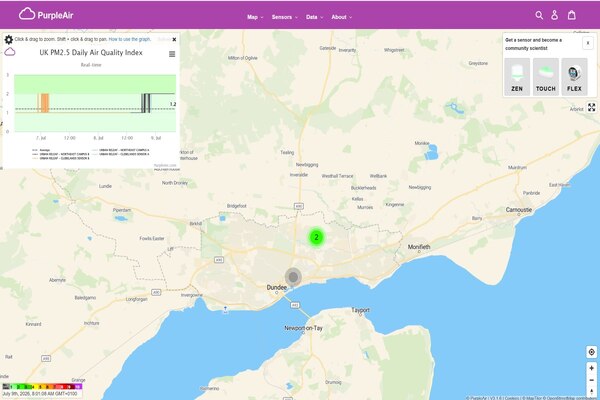
Task: Click the UK PM2.5 Daily Air Quality Index title
Action: click(91, 52)
